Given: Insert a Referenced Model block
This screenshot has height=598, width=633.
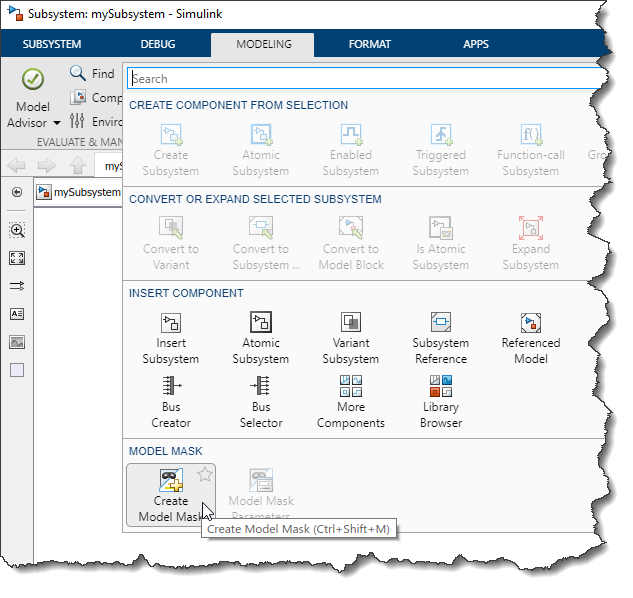Looking at the screenshot, I should click(530, 323).
